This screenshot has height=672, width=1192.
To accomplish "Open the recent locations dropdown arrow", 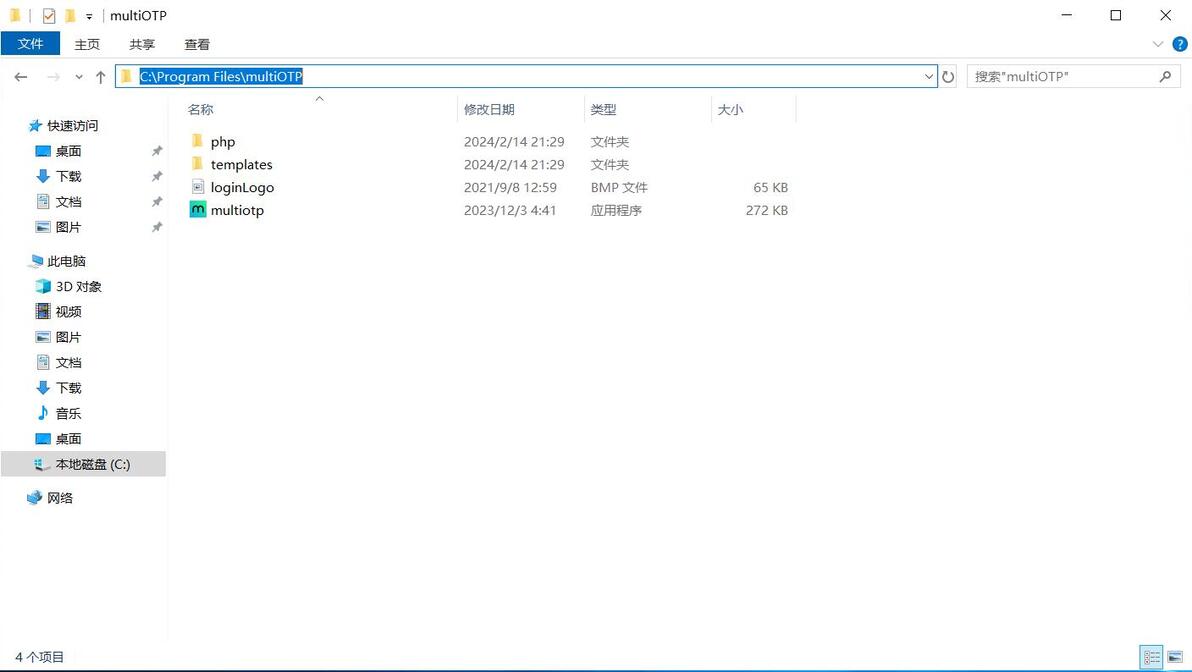I will click(x=78, y=77).
